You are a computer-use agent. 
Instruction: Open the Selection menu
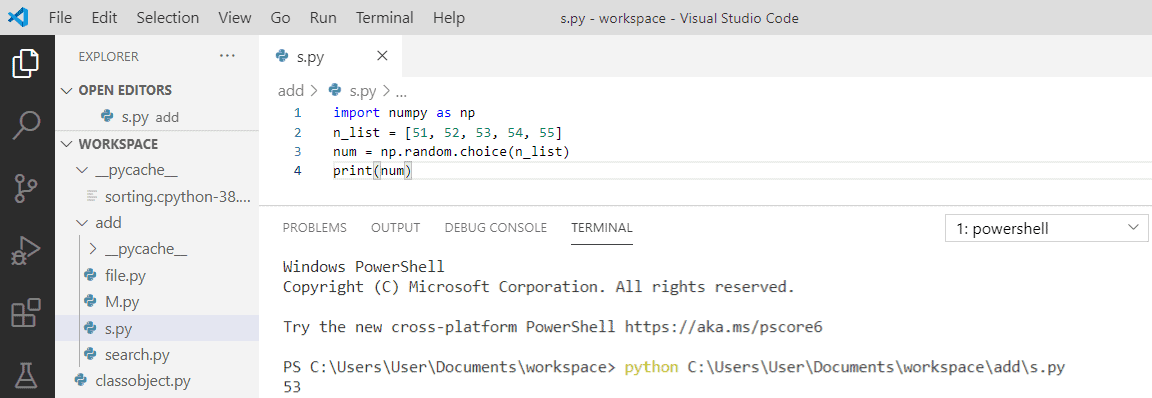click(168, 17)
